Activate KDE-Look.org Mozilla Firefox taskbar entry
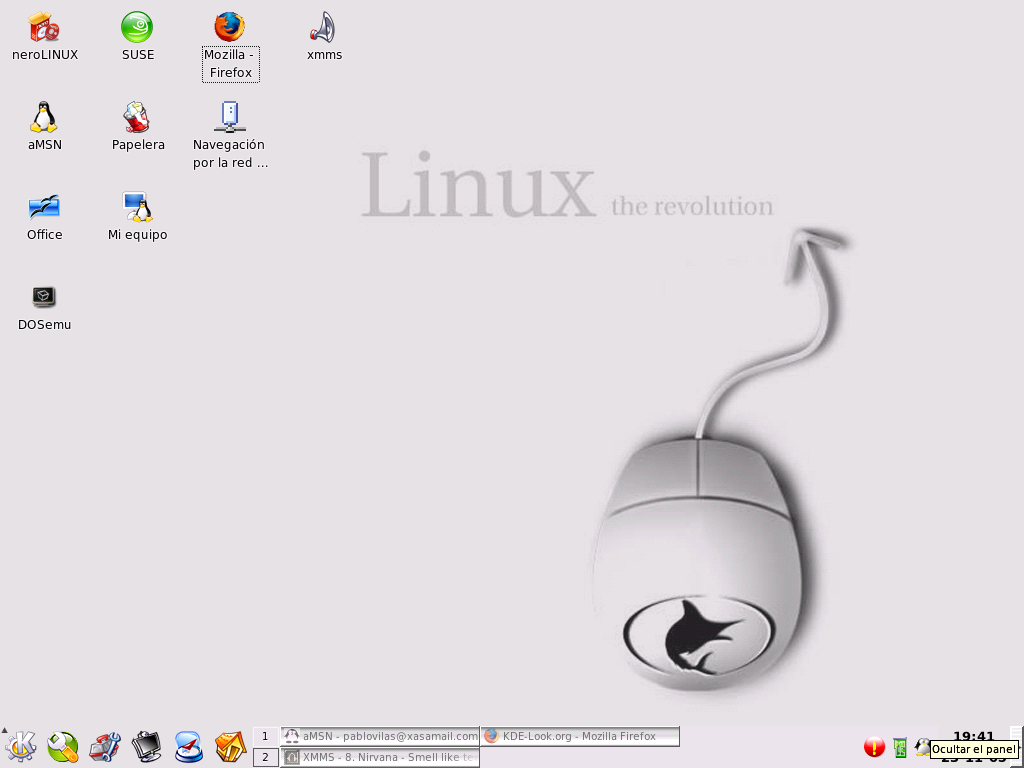 580,736
